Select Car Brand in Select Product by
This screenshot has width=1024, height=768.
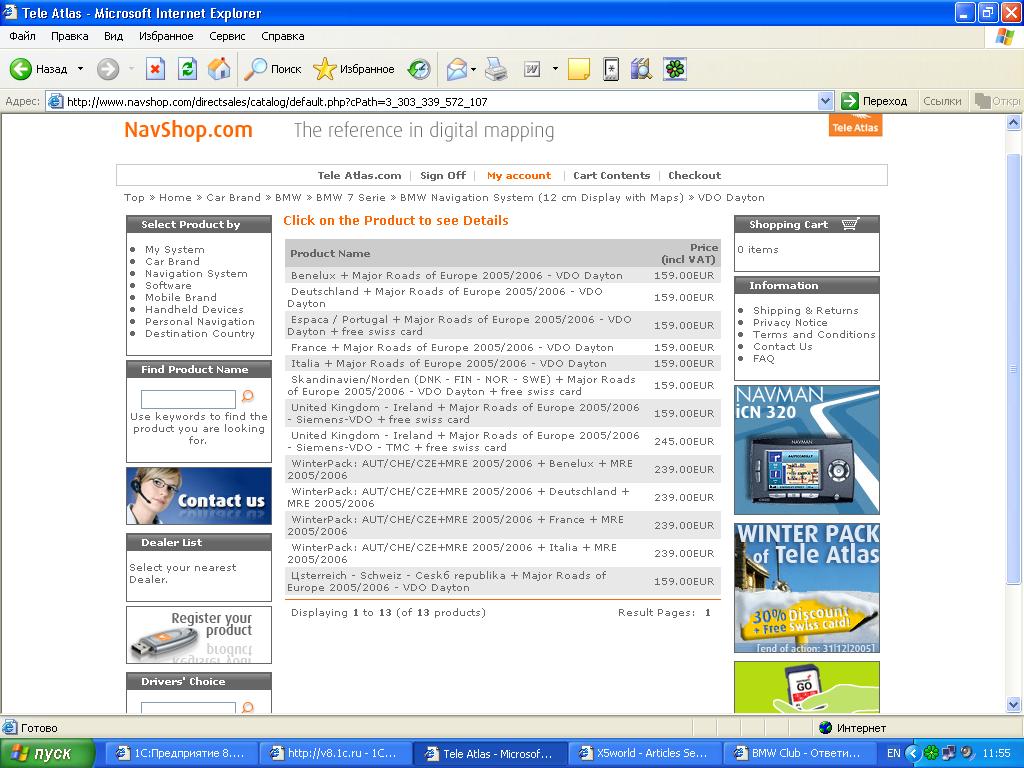click(x=172, y=261)
